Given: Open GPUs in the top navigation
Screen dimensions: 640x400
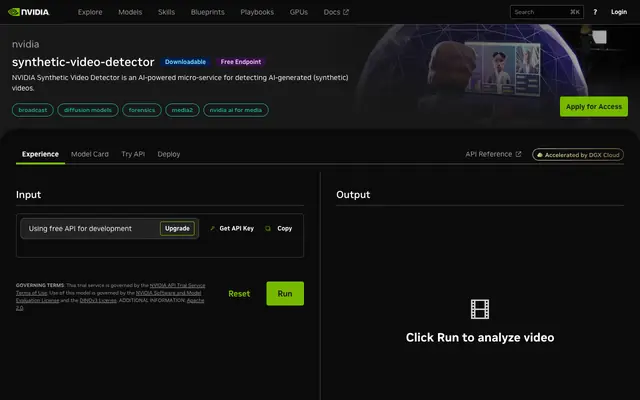Looking at the screenshot, I should [299, 12].
